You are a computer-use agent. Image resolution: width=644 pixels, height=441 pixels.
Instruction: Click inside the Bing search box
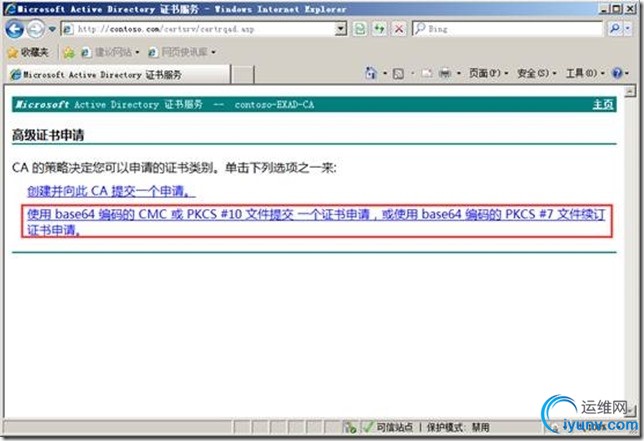coord(508,29)
